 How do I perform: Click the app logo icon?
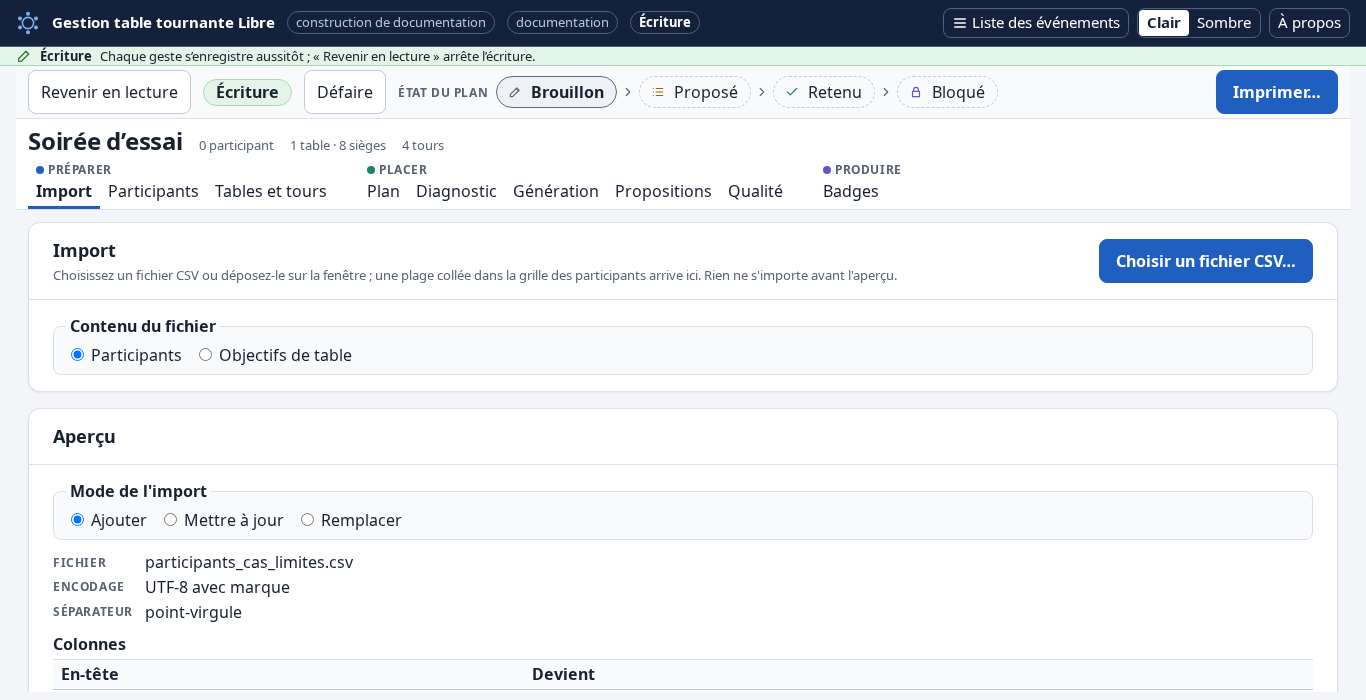[x=28, y=22]
